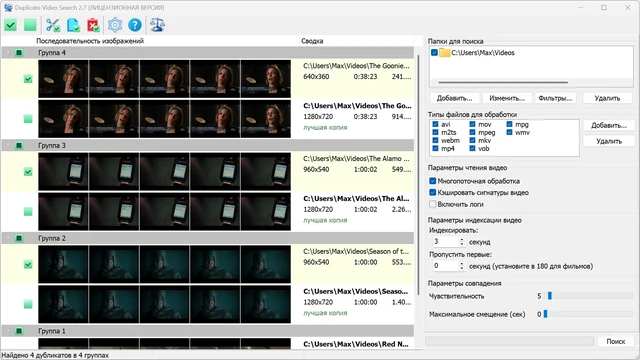Collapse the Группа 1 group

coord(8,331)
